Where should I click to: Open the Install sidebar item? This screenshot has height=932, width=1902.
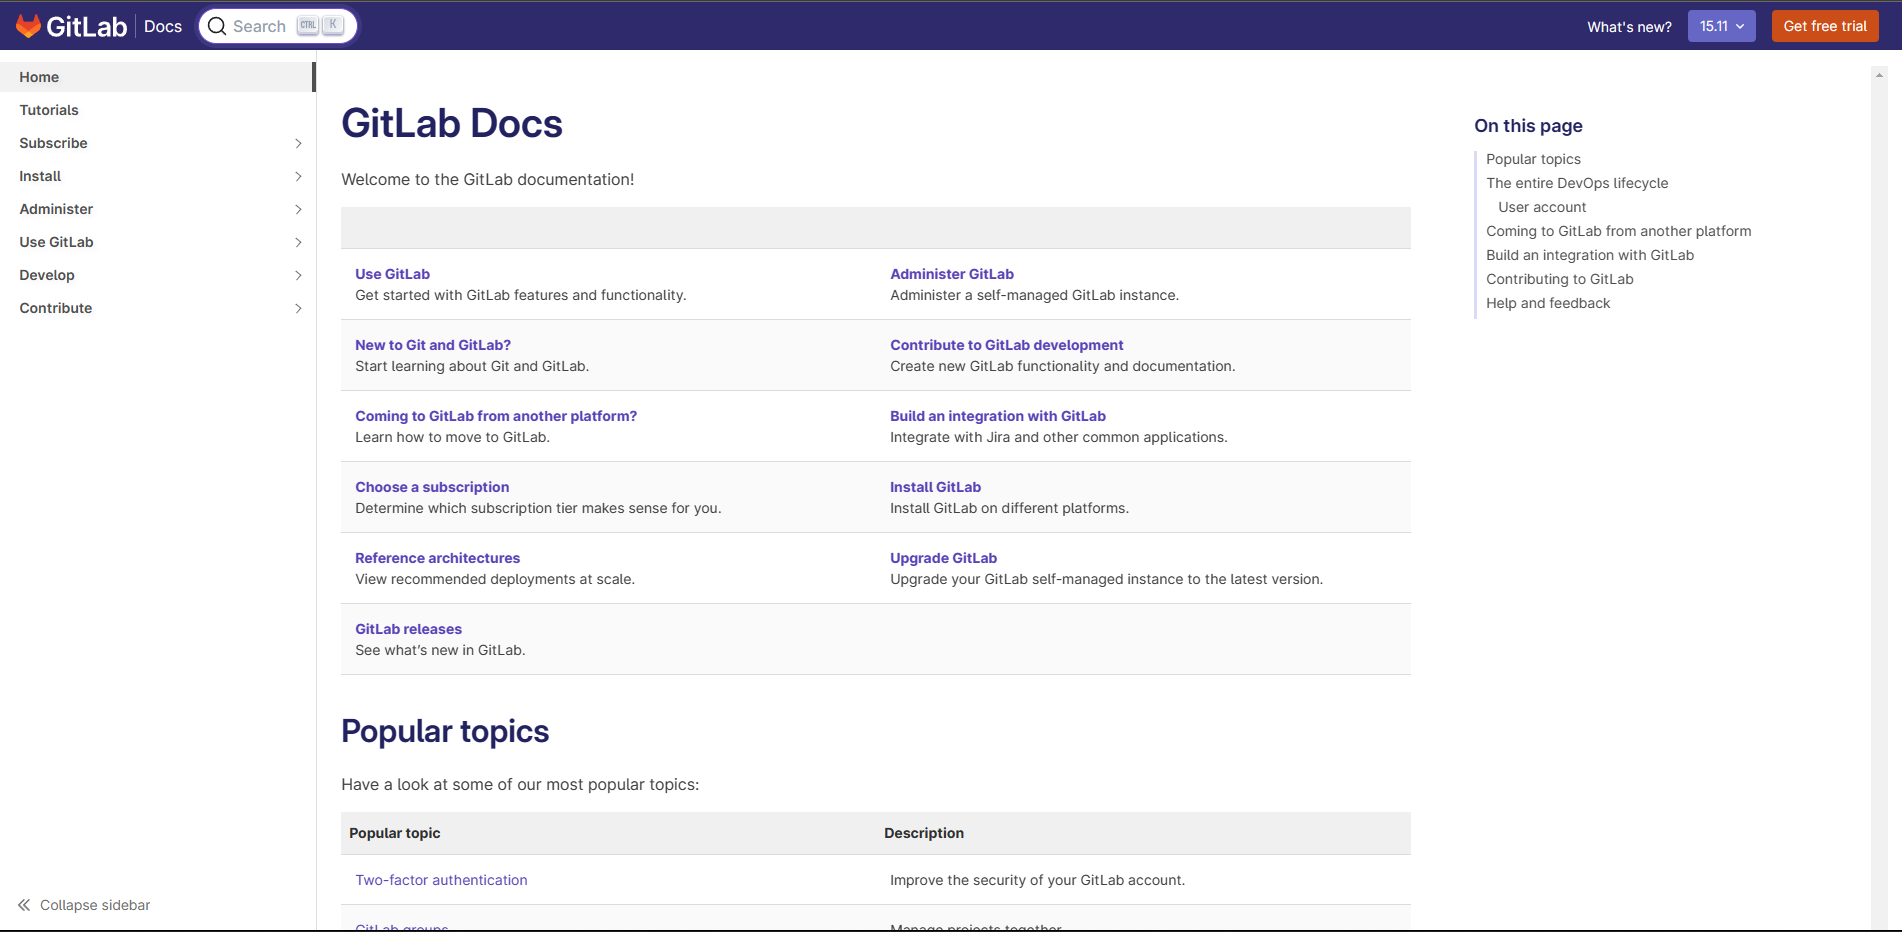coord(40,176)
